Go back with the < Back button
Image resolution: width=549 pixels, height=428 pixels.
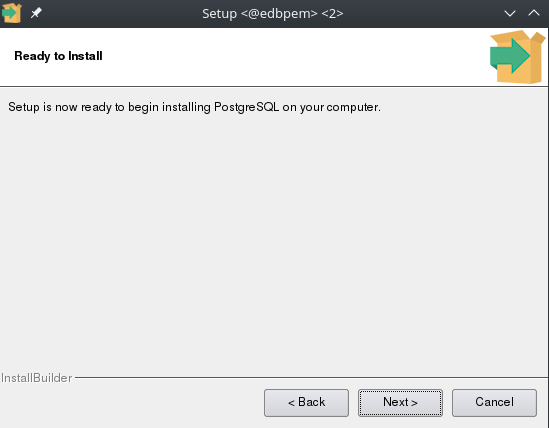point(306,402)
